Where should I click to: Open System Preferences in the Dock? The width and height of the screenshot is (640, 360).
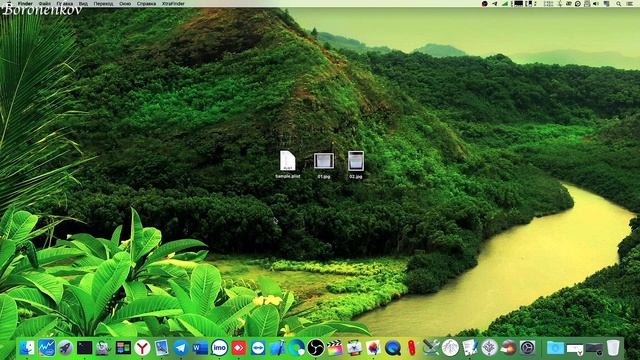click(x=527, y=348)
